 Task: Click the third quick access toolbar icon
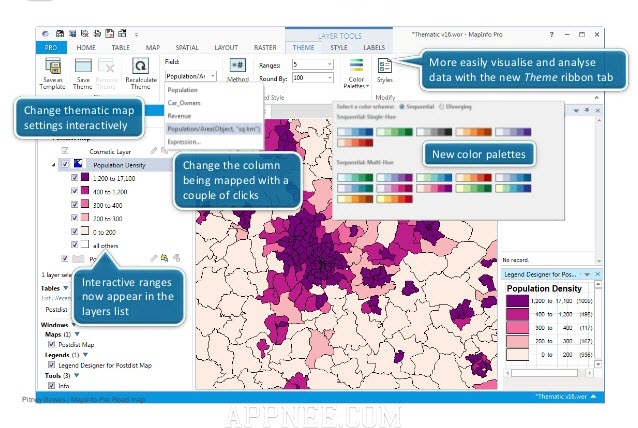tap(85, 34)
